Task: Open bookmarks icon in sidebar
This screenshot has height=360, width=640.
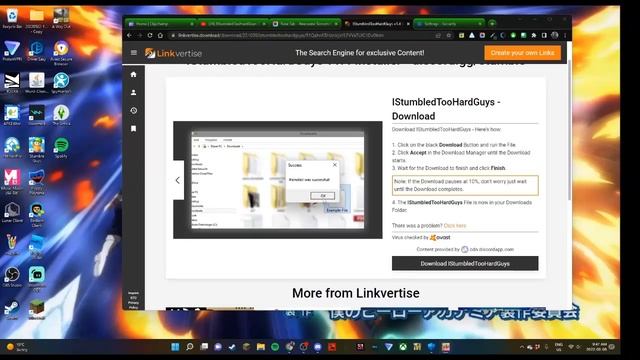Action: tap(133, 129)
